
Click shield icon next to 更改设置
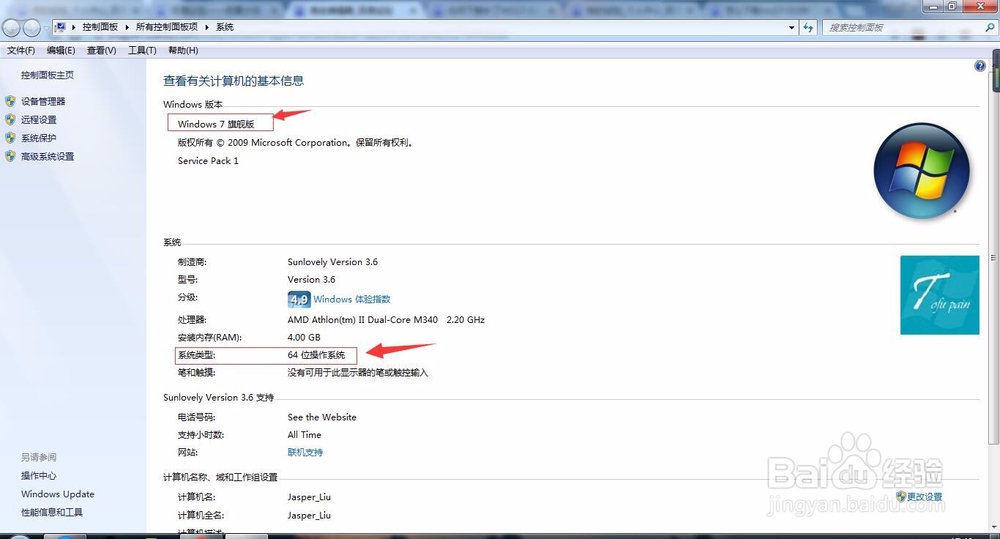[901, 496]
